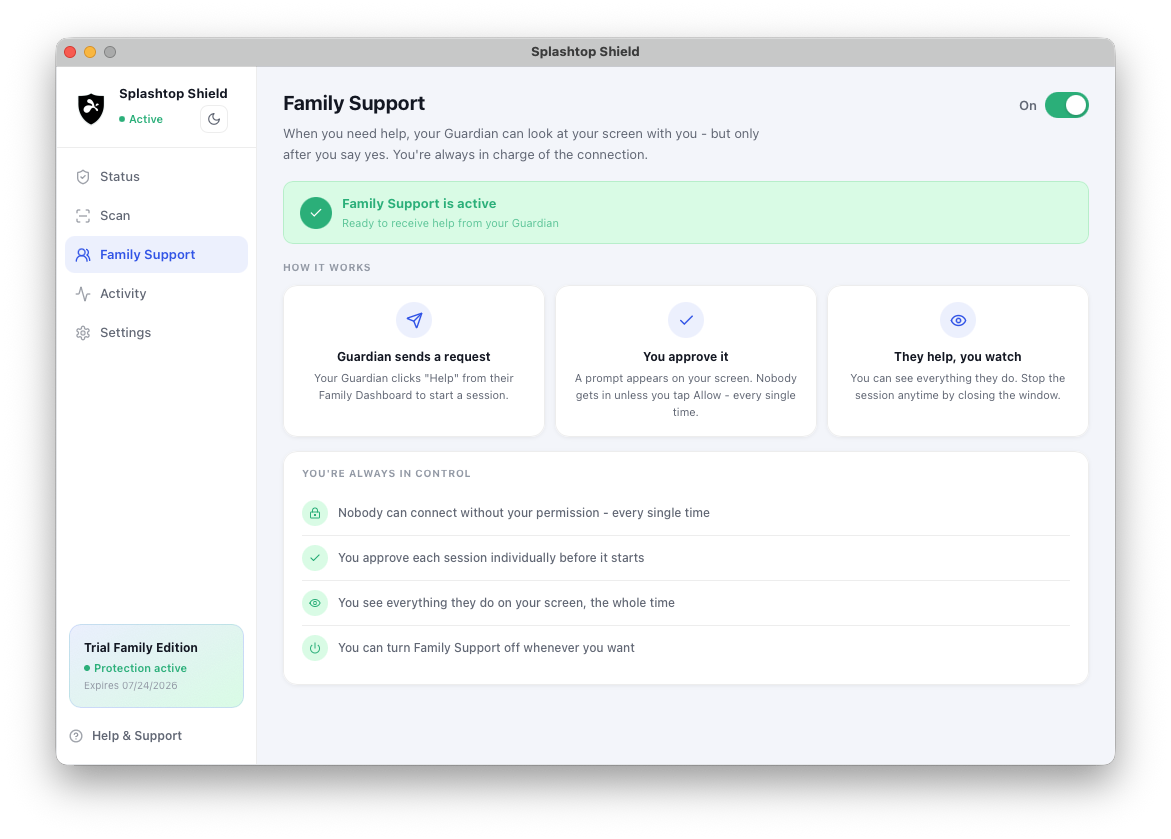Click the Trial Family Edition license card
Screen dimensions: 1171x839
(x=156, y=666)
